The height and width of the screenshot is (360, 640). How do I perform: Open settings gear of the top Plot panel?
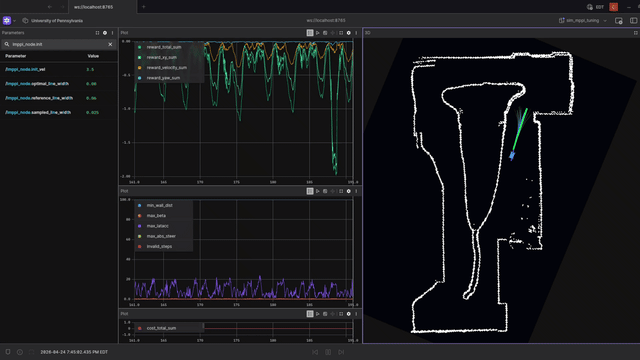tap(349, 33)
